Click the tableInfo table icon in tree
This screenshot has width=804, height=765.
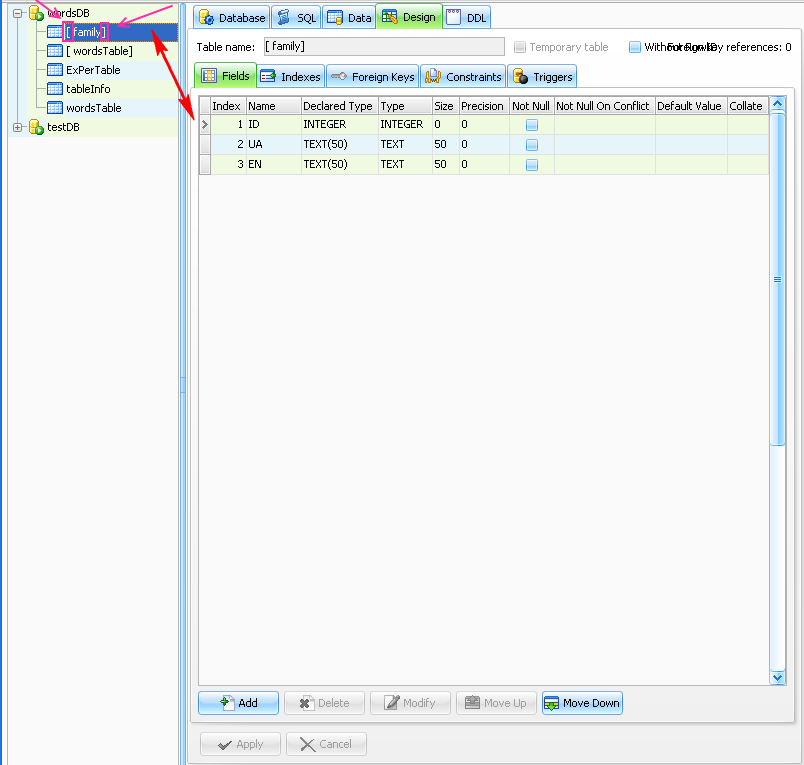coord(55,89)
